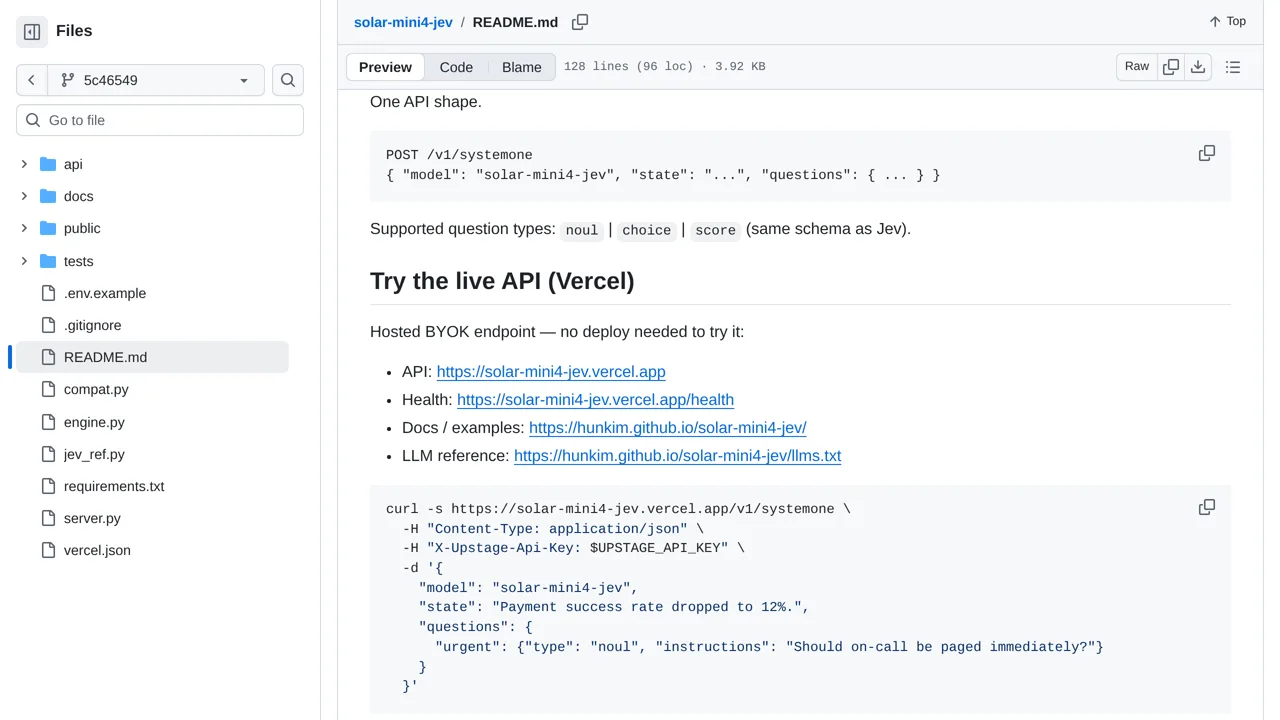This screenshot has height=720, width=1280.
Task: Open the Docs / examples GitHub Pages link
Action: coord(667,428)
